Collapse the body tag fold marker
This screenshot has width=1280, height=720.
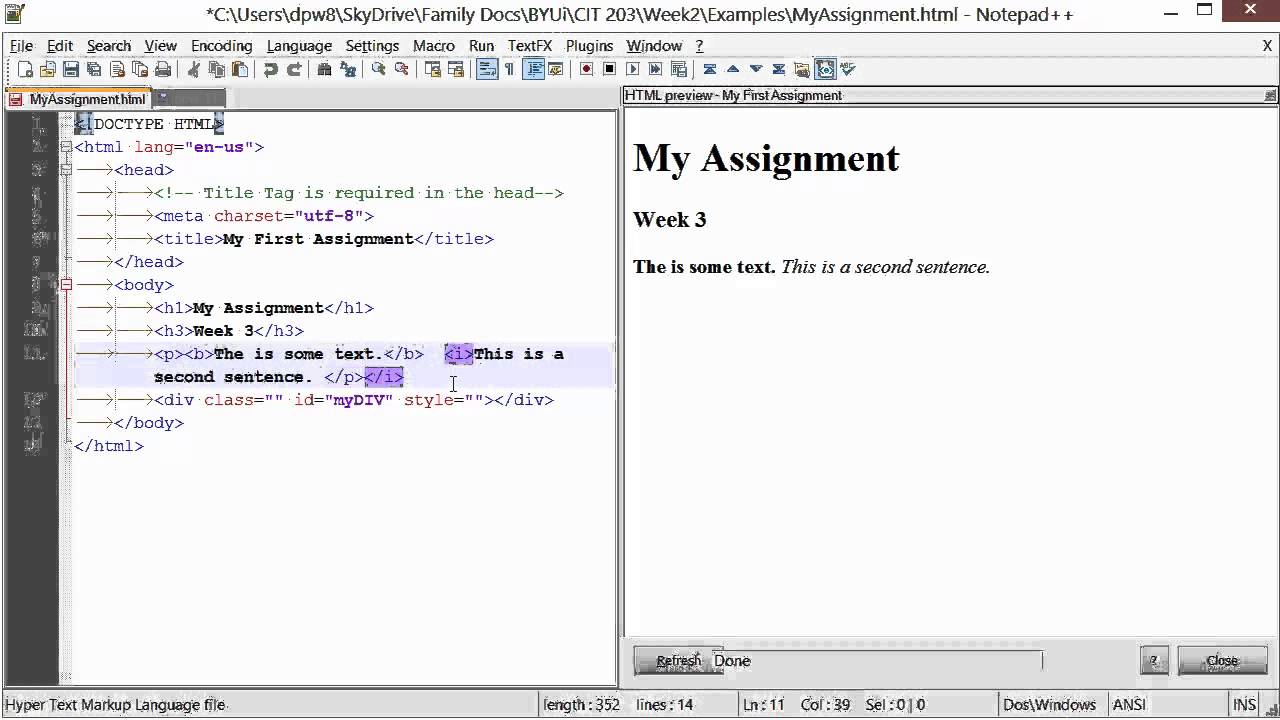click(66, 285)
